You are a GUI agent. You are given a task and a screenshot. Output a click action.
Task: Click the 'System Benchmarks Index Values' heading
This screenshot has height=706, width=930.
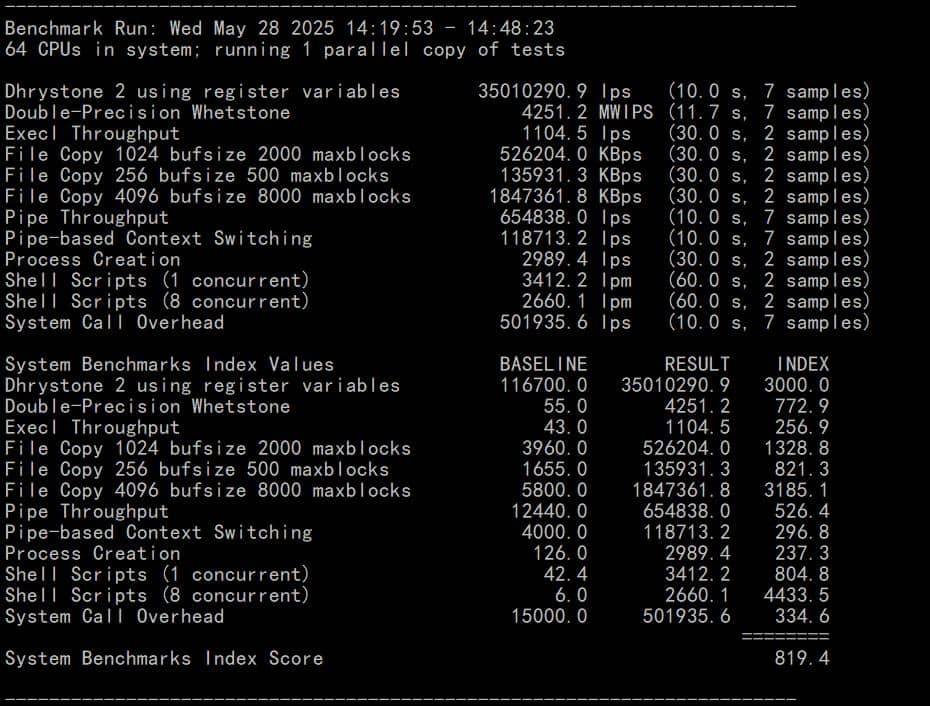point(169,364)
